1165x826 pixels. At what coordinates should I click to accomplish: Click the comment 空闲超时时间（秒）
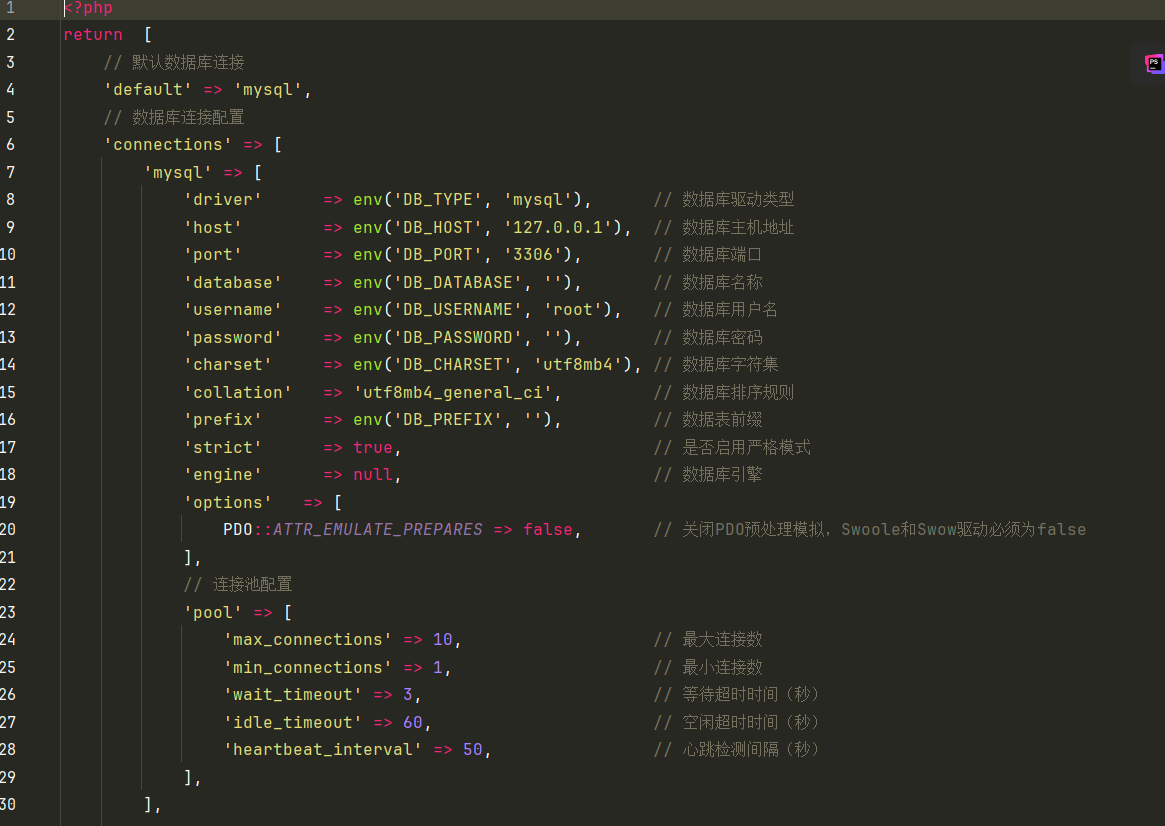click(736, 722)
